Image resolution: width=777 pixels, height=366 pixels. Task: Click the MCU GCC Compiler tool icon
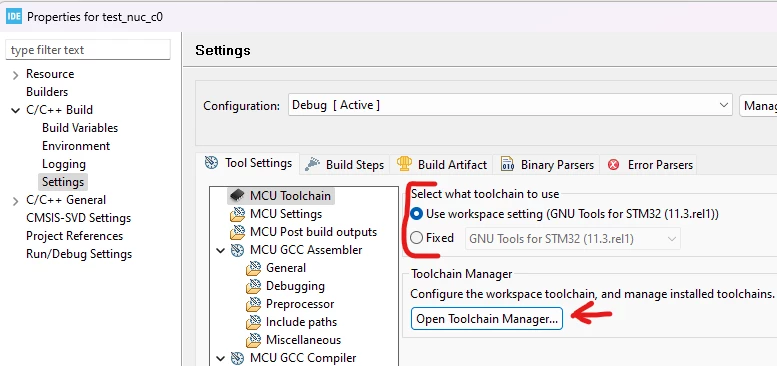(x=237, y=358)
